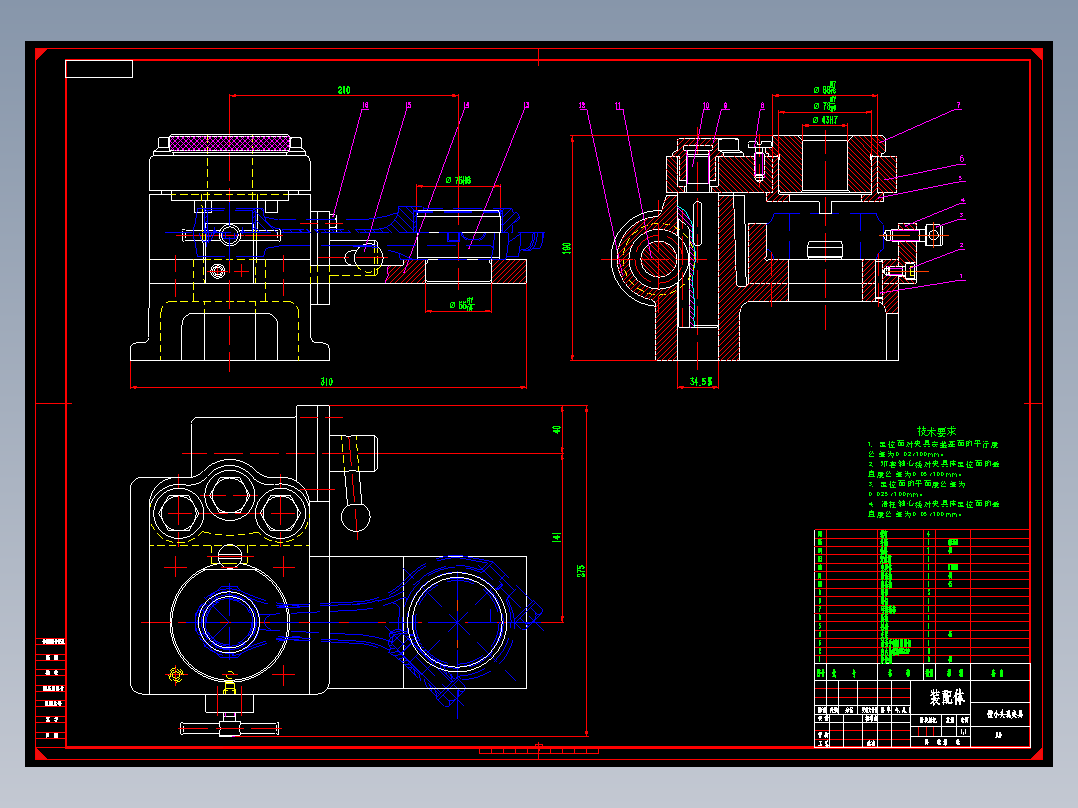Viewport: 1078px width, 808px height.
Task: Select the vertical 180 height dimension text
Action: pyautogui.click(x=566, y=248)
